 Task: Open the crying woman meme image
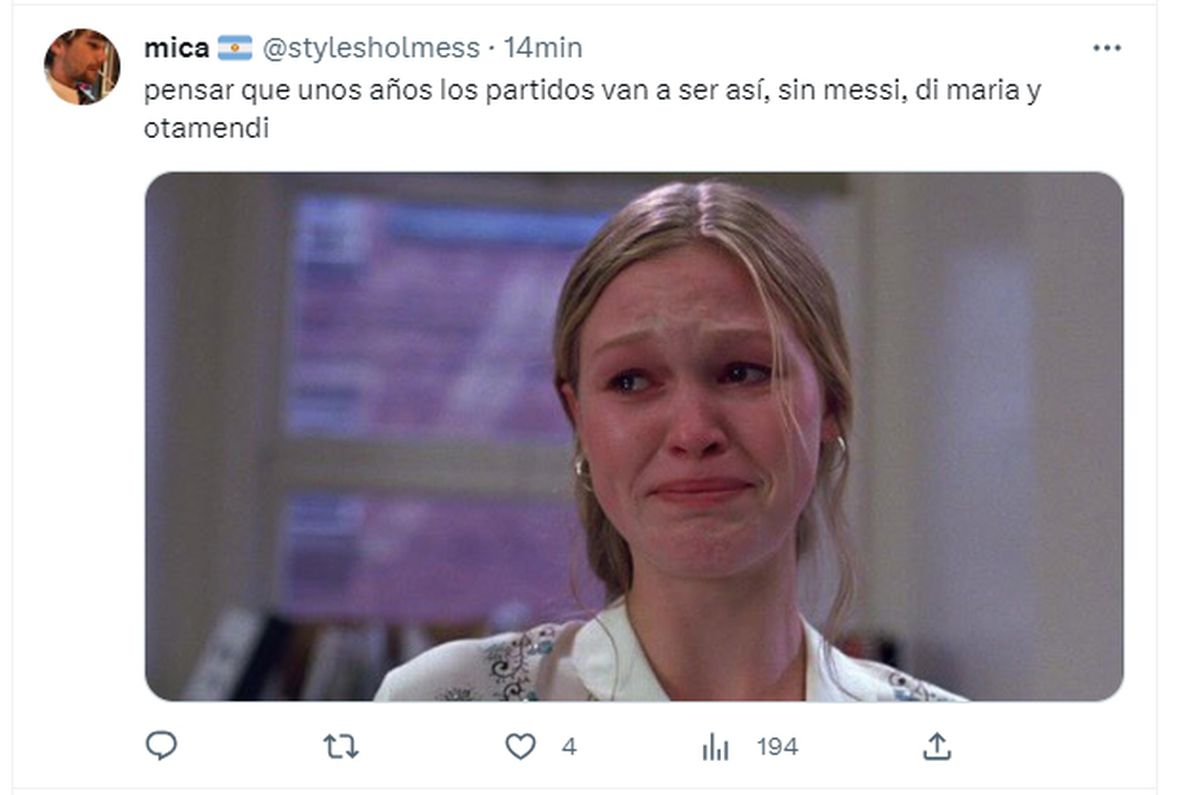[634, 436]
